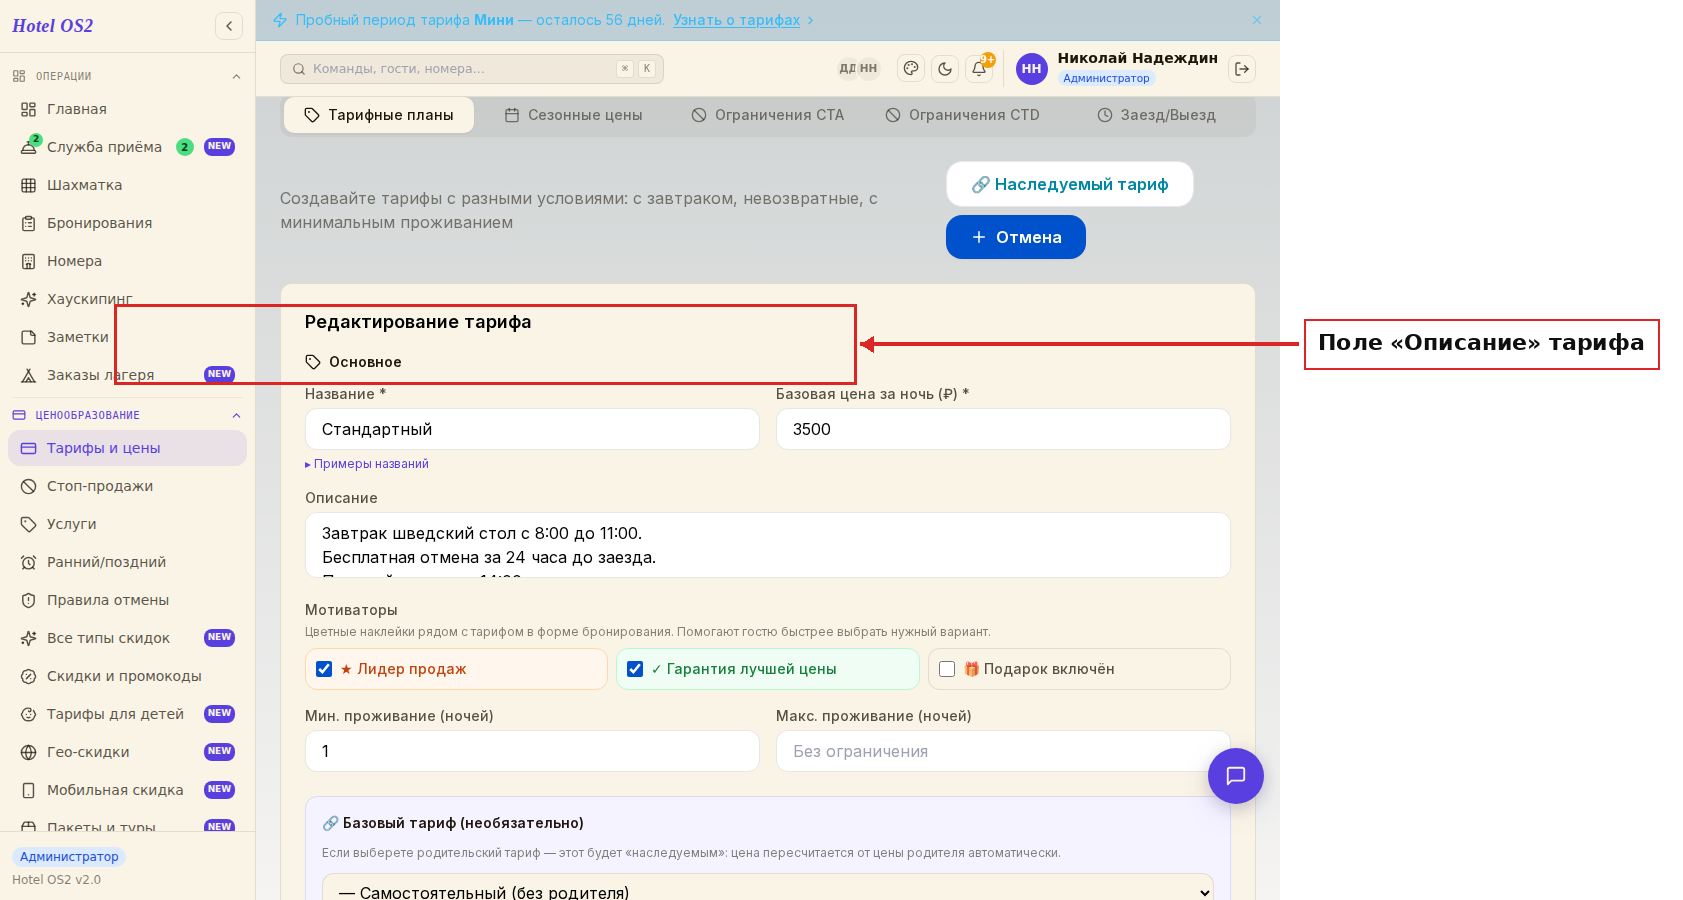This screenshot has width=1683, height=900.
Task: Open Заказы лагеря page
Action: coord(127,375)
